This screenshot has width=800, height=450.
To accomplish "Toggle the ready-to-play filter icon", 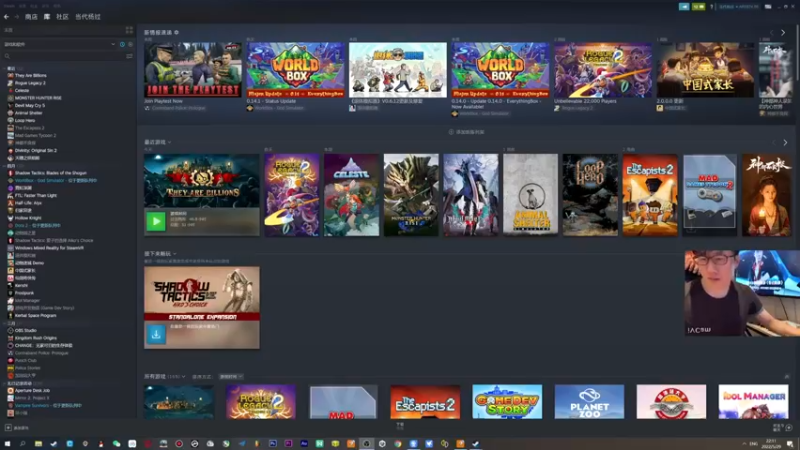I will click(x=130, y=44).
